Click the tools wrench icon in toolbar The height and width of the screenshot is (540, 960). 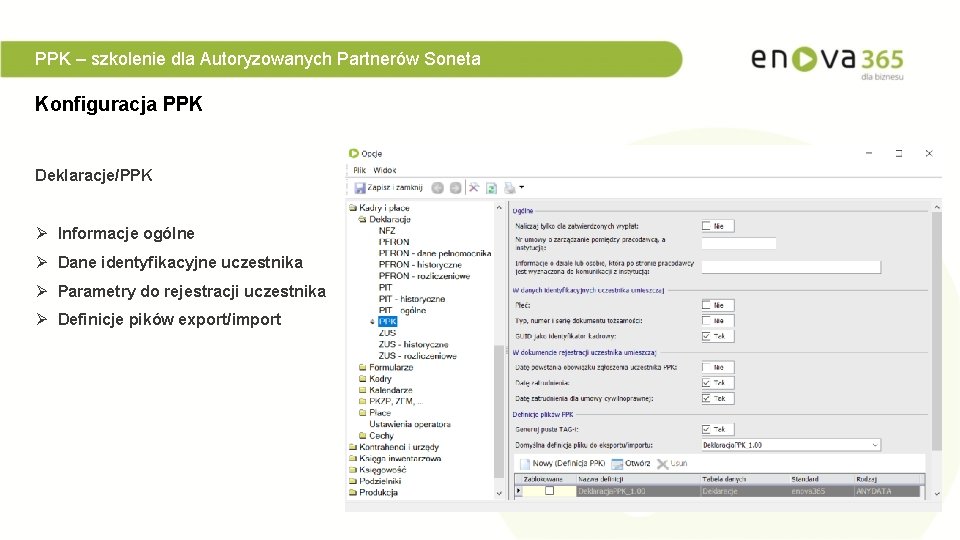[x=474, y=187]
